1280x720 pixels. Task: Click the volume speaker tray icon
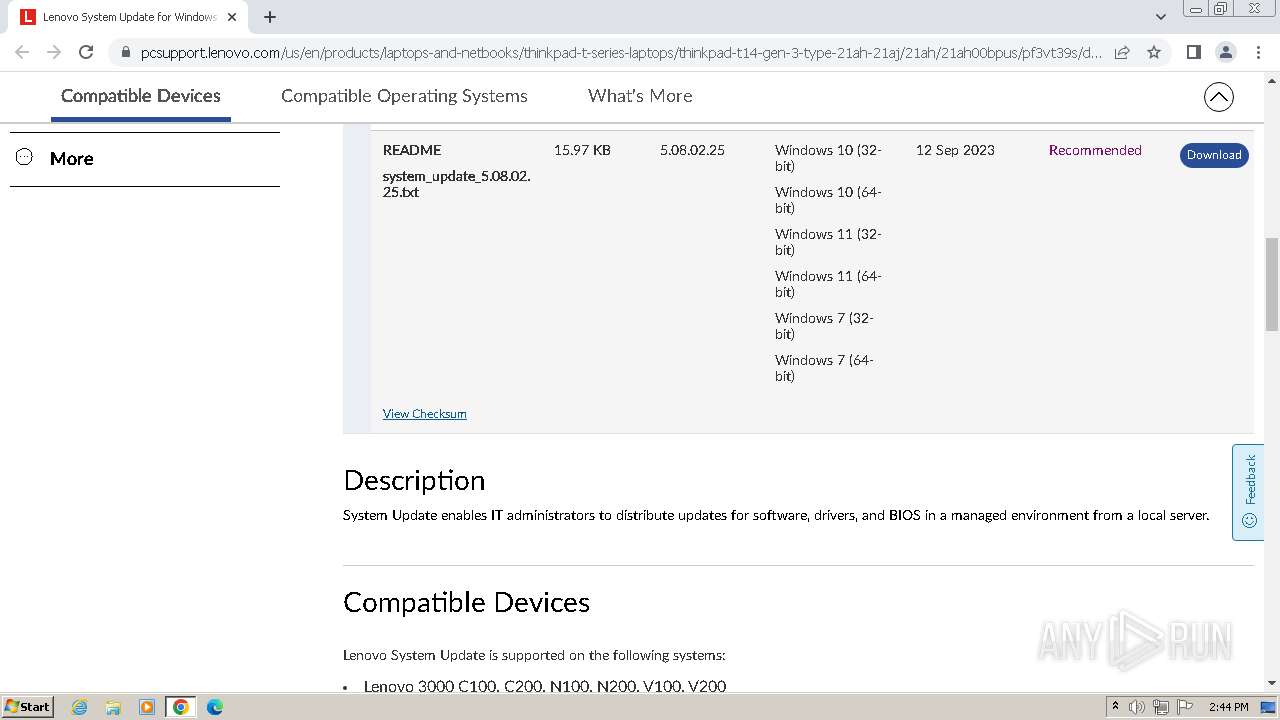(x=1137, y=707)
